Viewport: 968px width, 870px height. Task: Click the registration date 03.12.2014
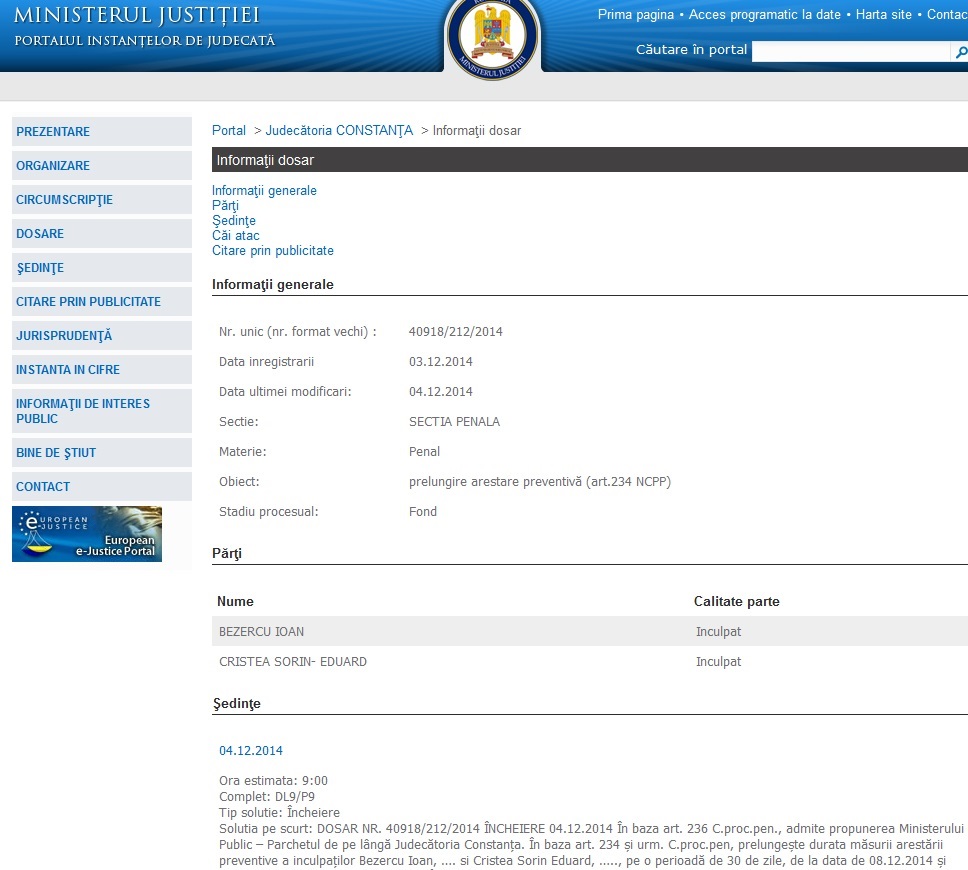point(441,361)
